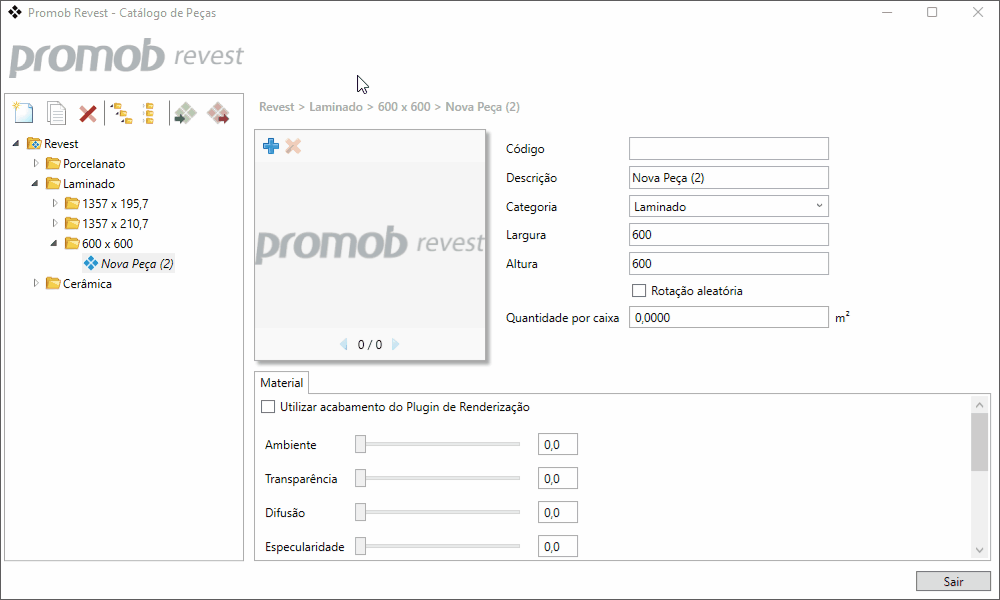Viewport: 1000px width, 600px height.
Task: Select the Material tab
Action: point(281,383)
